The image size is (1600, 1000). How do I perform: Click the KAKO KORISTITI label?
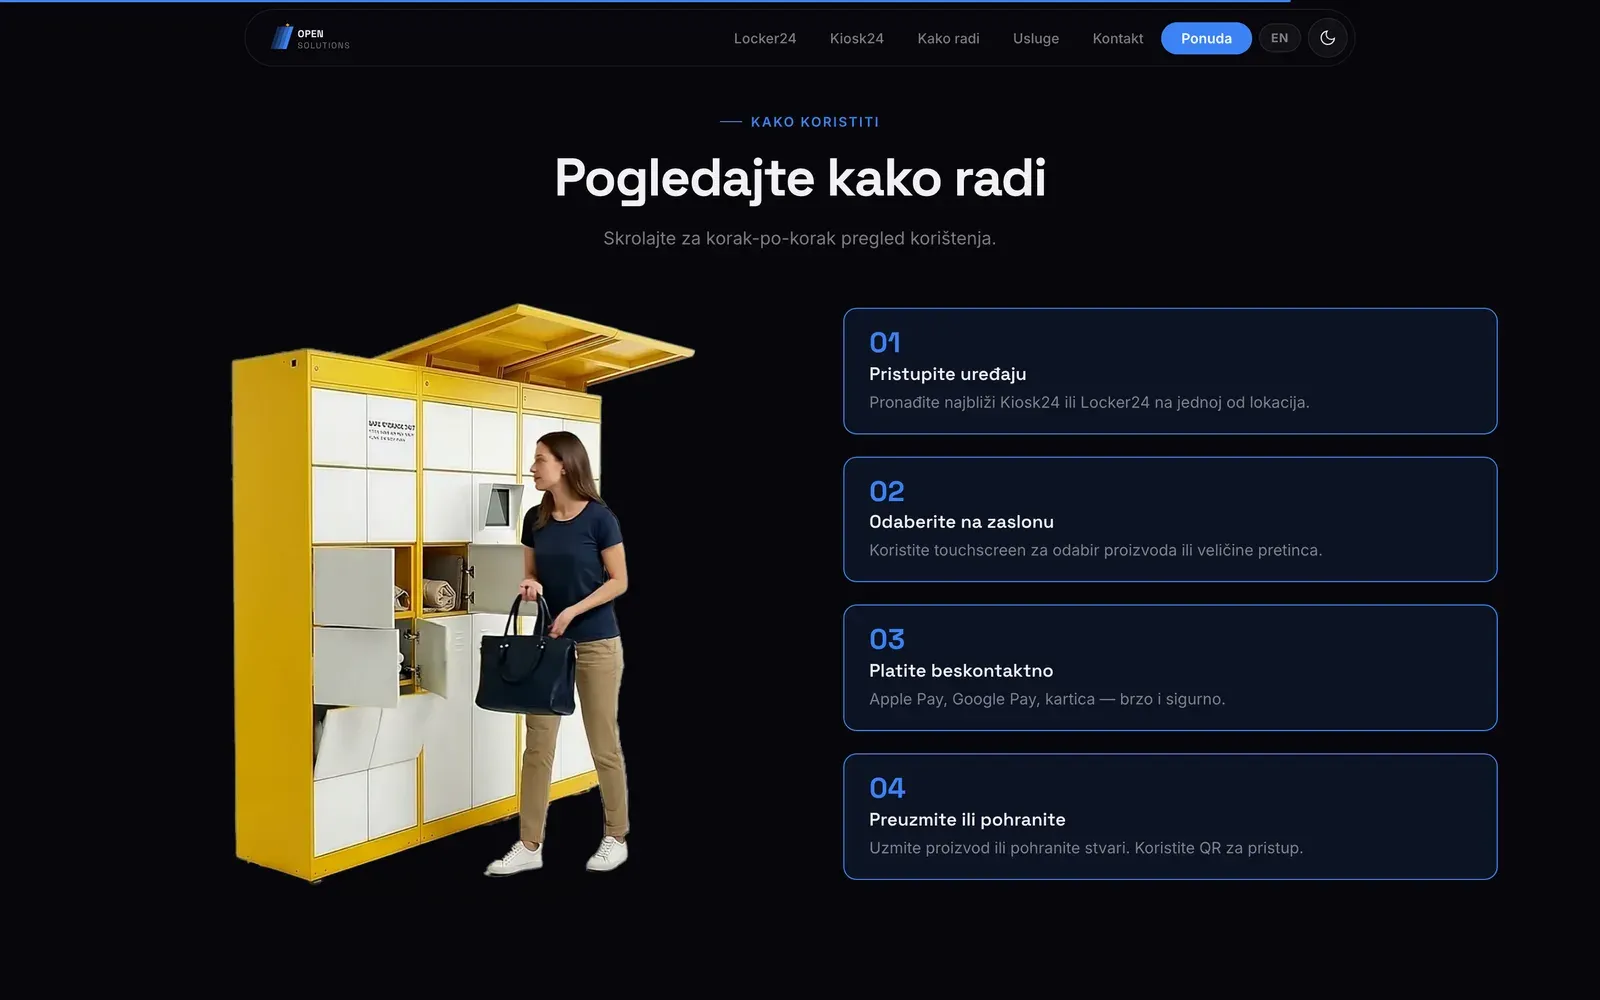815,122
